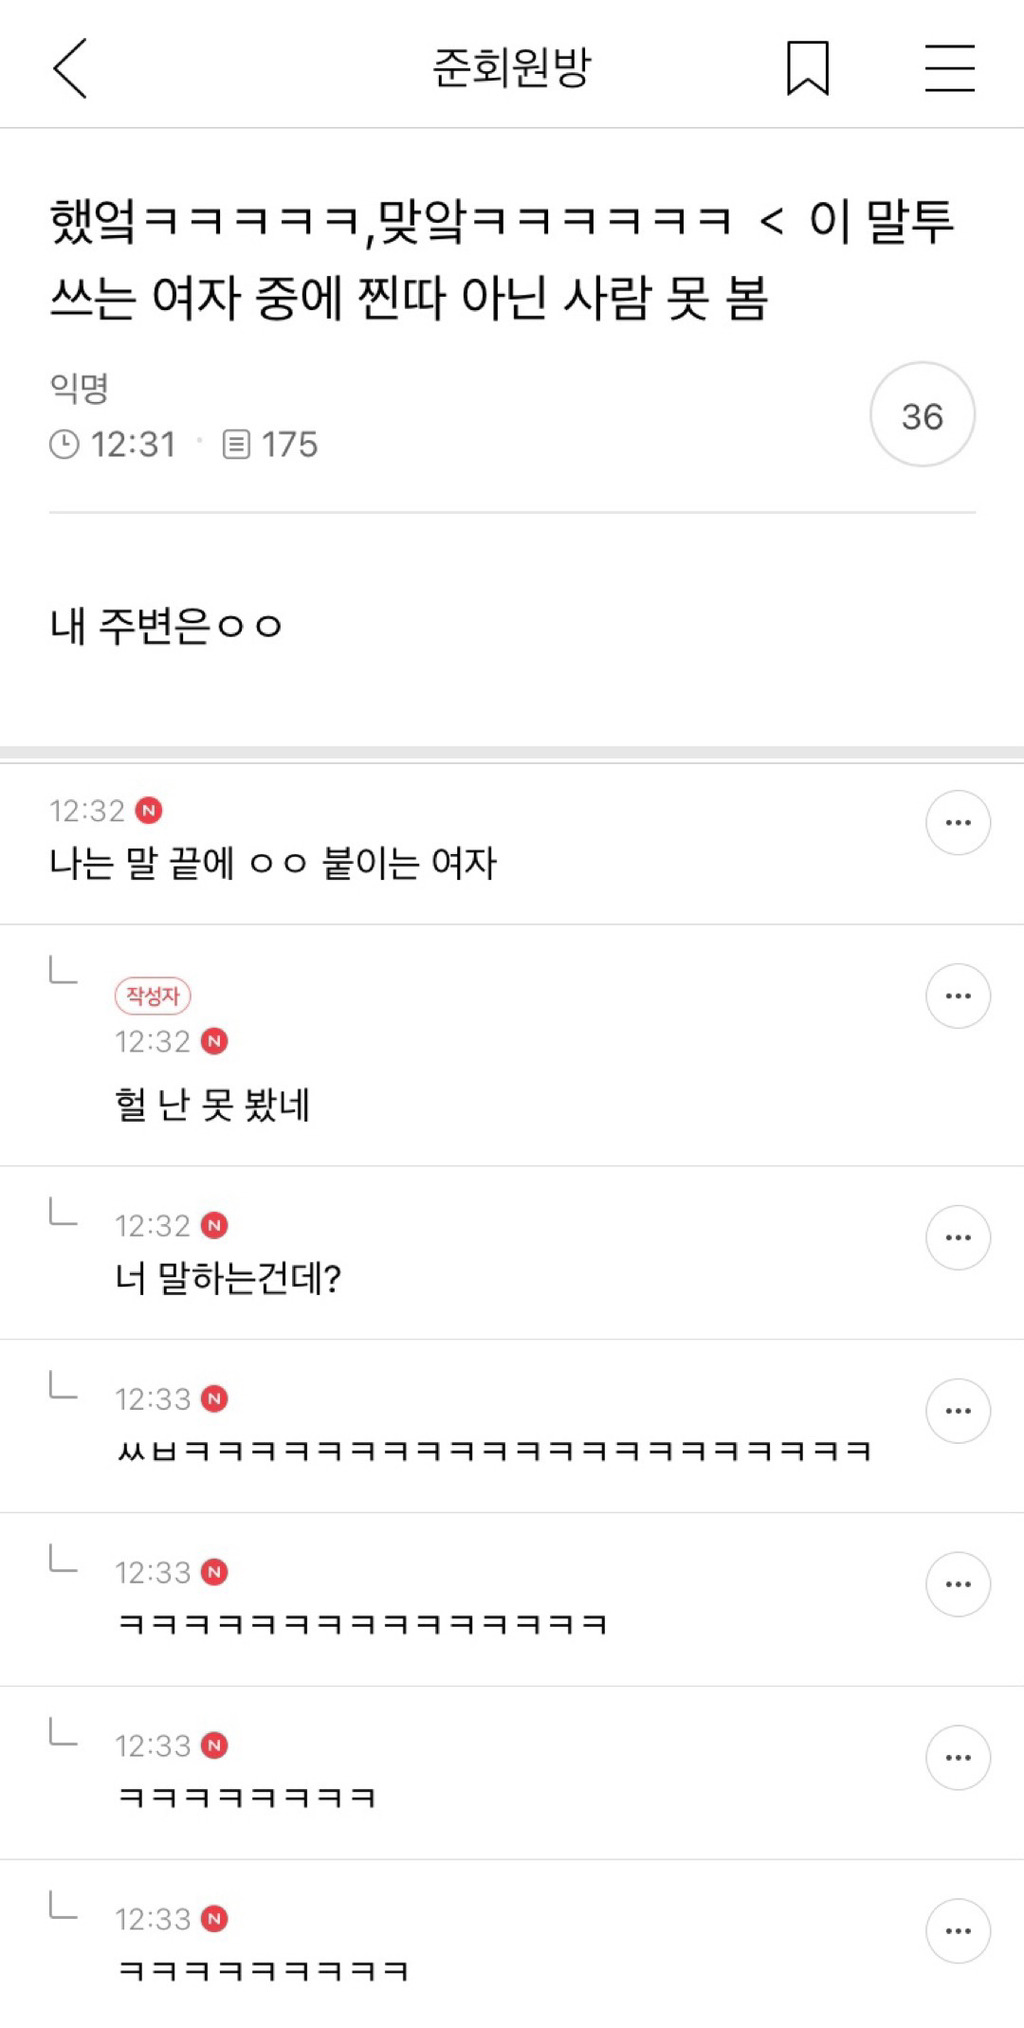Tap the clock icon beside 12:31

64,444
